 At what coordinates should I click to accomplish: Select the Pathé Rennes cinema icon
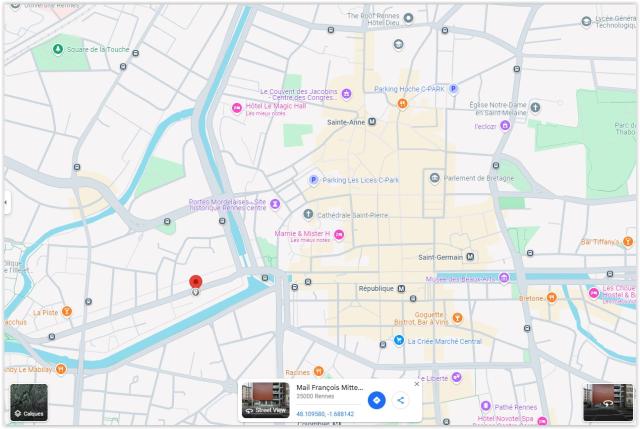(x=486, y=406)
